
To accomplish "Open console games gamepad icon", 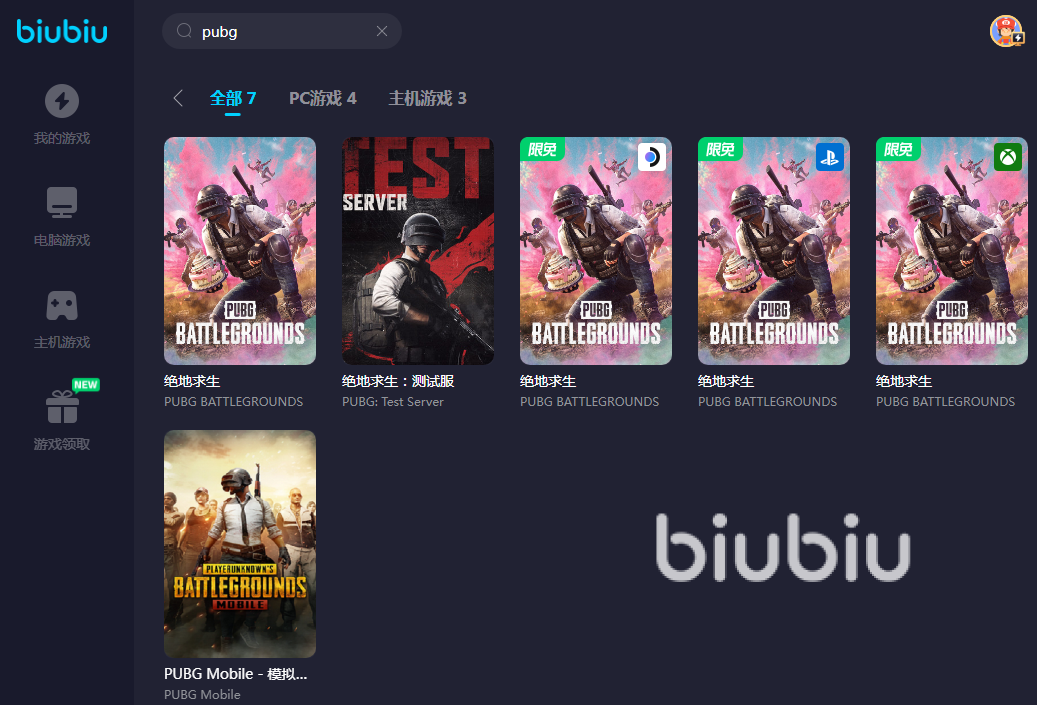I will pos(62,306).
